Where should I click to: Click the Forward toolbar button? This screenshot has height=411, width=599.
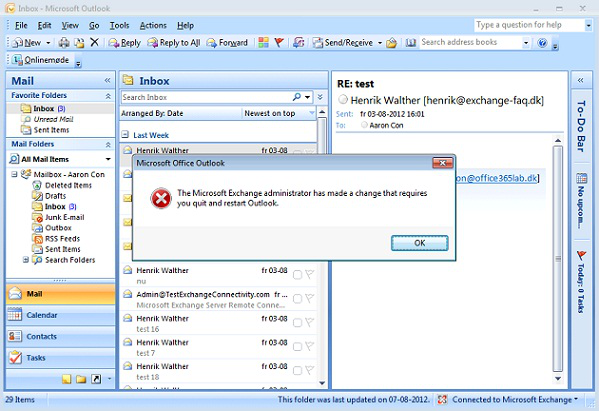(227, 43)
